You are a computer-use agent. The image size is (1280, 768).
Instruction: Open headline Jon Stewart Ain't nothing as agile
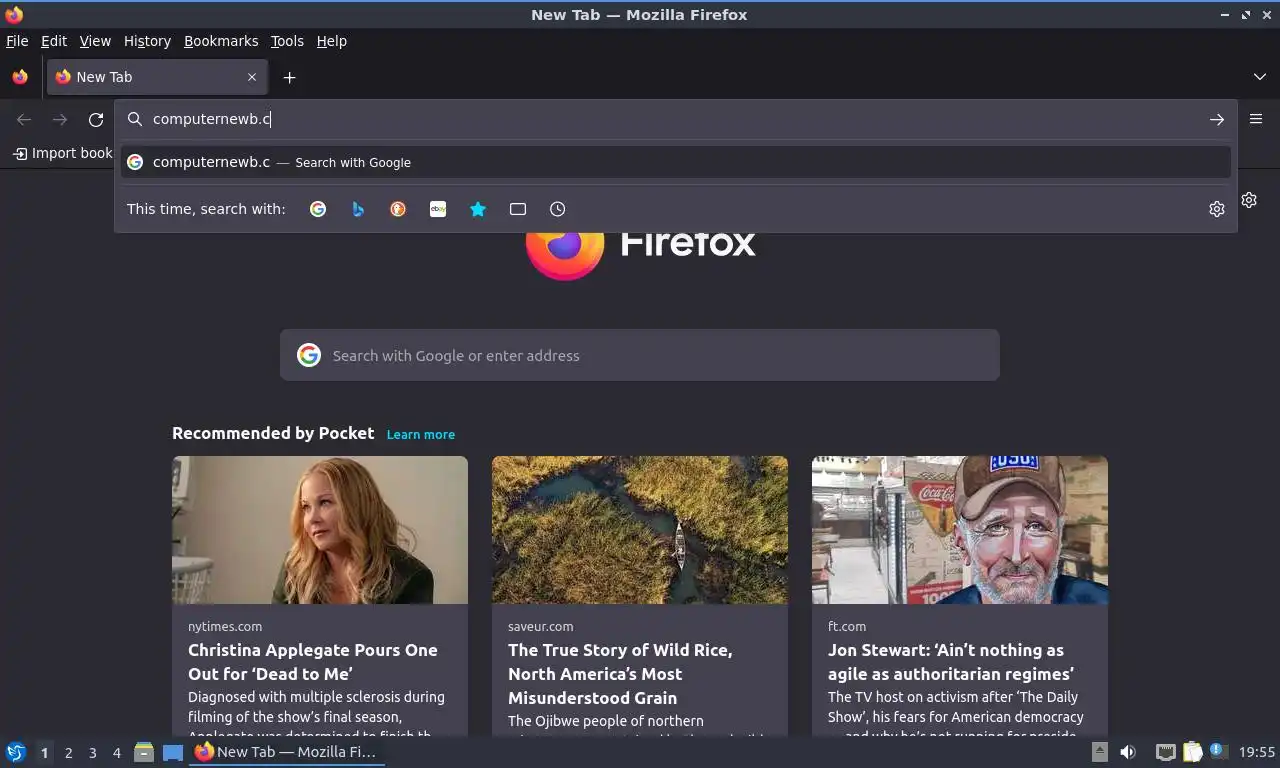coord(951,662)
